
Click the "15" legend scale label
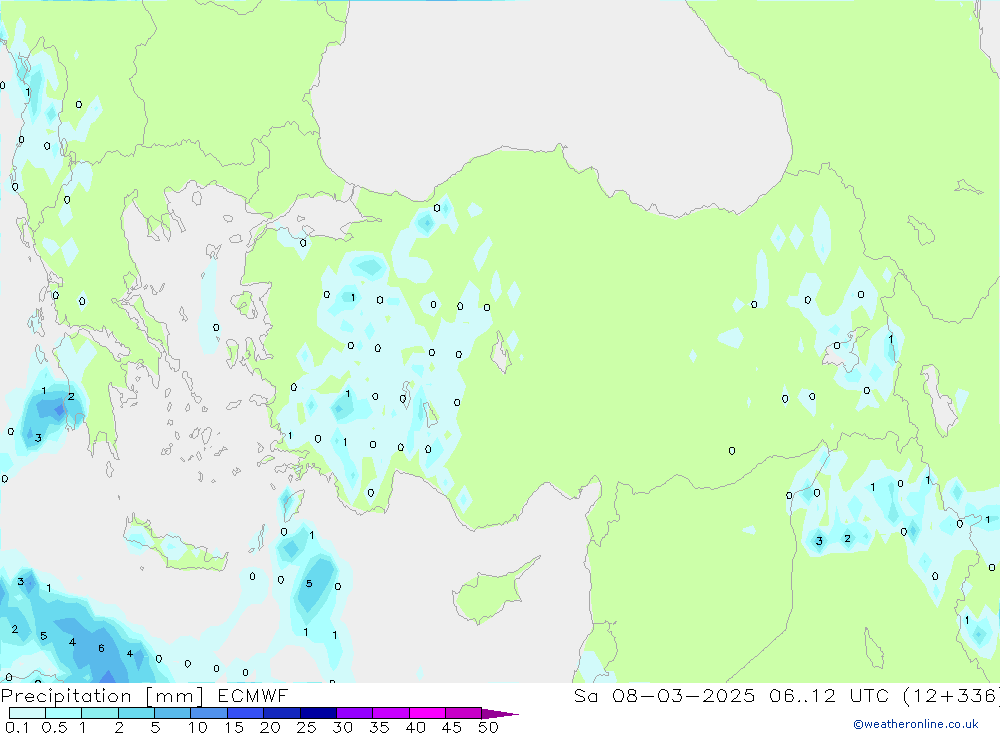click(x=234, y=727)
